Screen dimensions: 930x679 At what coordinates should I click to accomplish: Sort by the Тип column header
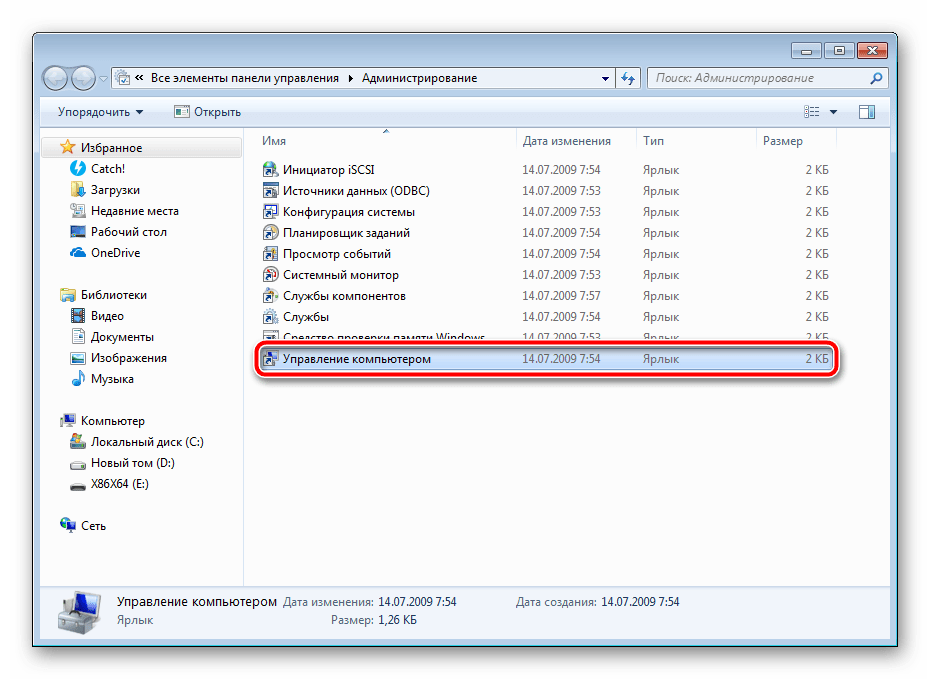(696, 141)
